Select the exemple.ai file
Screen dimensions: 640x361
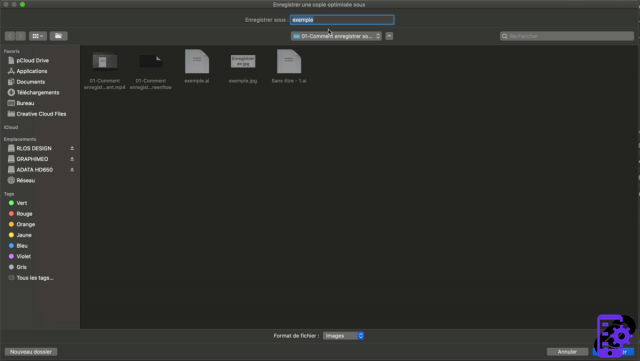197,67
